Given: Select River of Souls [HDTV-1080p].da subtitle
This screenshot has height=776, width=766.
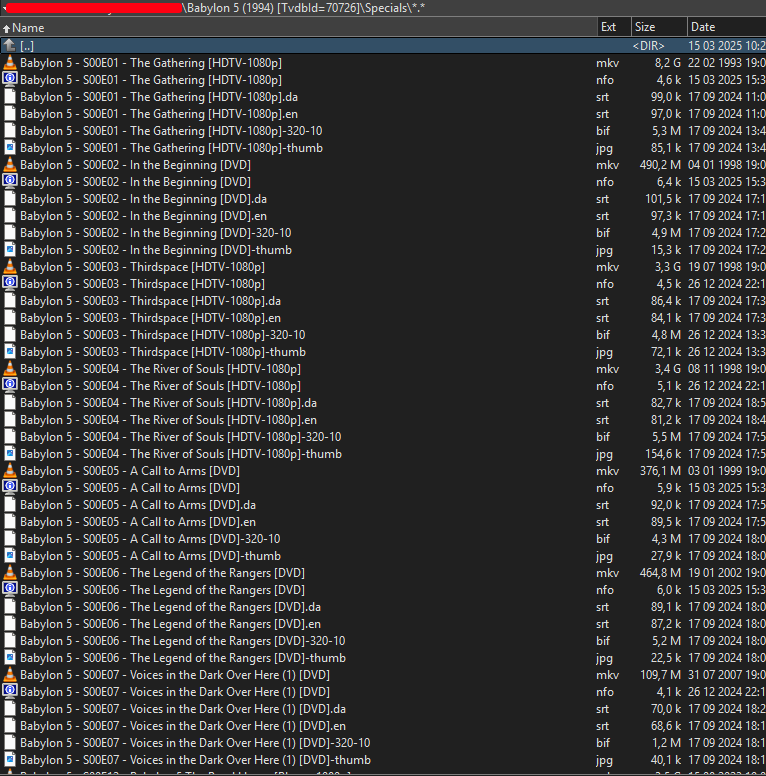Looking at the screenshot, I should (x=383, y=403).
